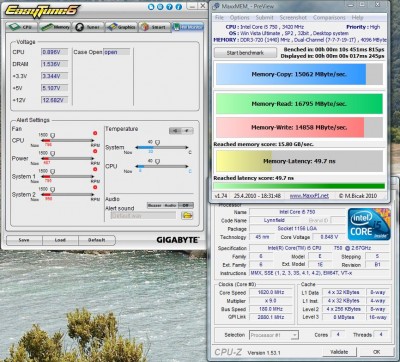
Task: Click the Default button in EasyTune6
Action: [x=97, y=240]
